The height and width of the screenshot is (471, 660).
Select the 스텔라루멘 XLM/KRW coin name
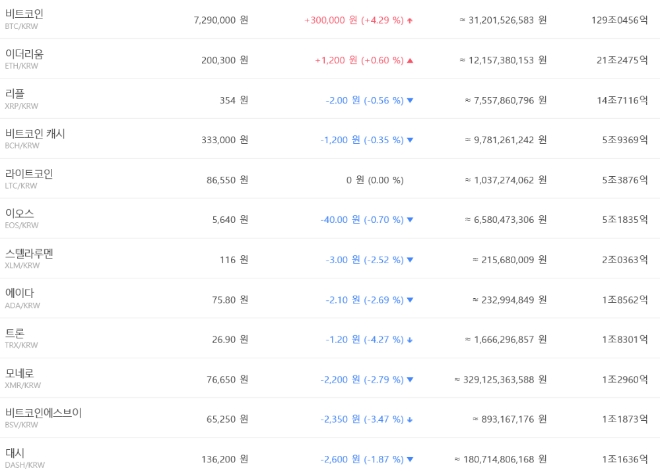(29, 254)
